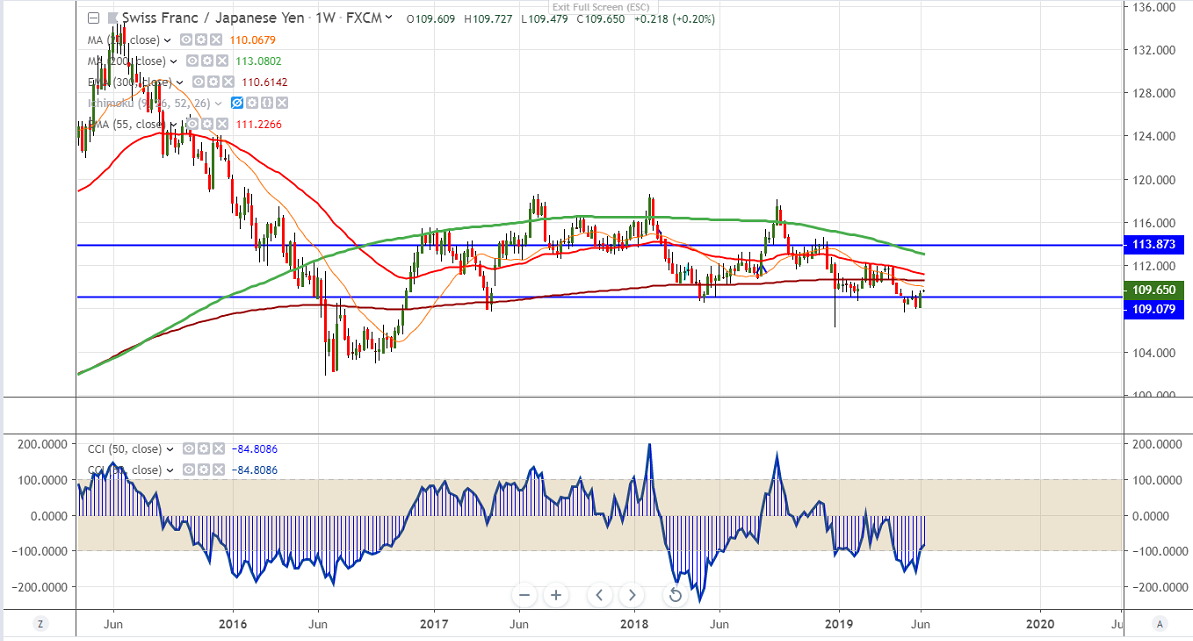The height and width of the screenshot is (641, 1193).
Task: Expand the upper CCI (50, close) chevron
Action: (170, 450)
